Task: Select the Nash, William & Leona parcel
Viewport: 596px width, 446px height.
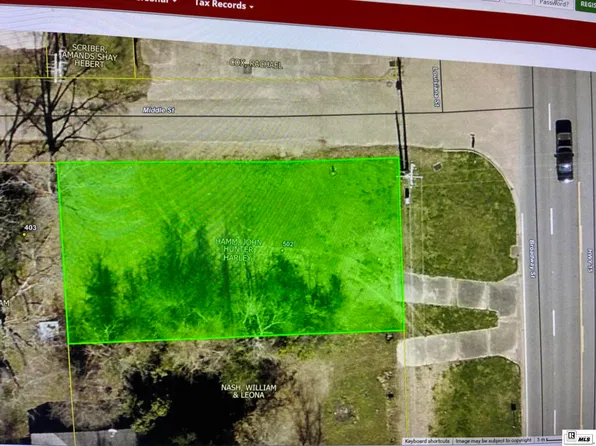Action: [249, 391]
